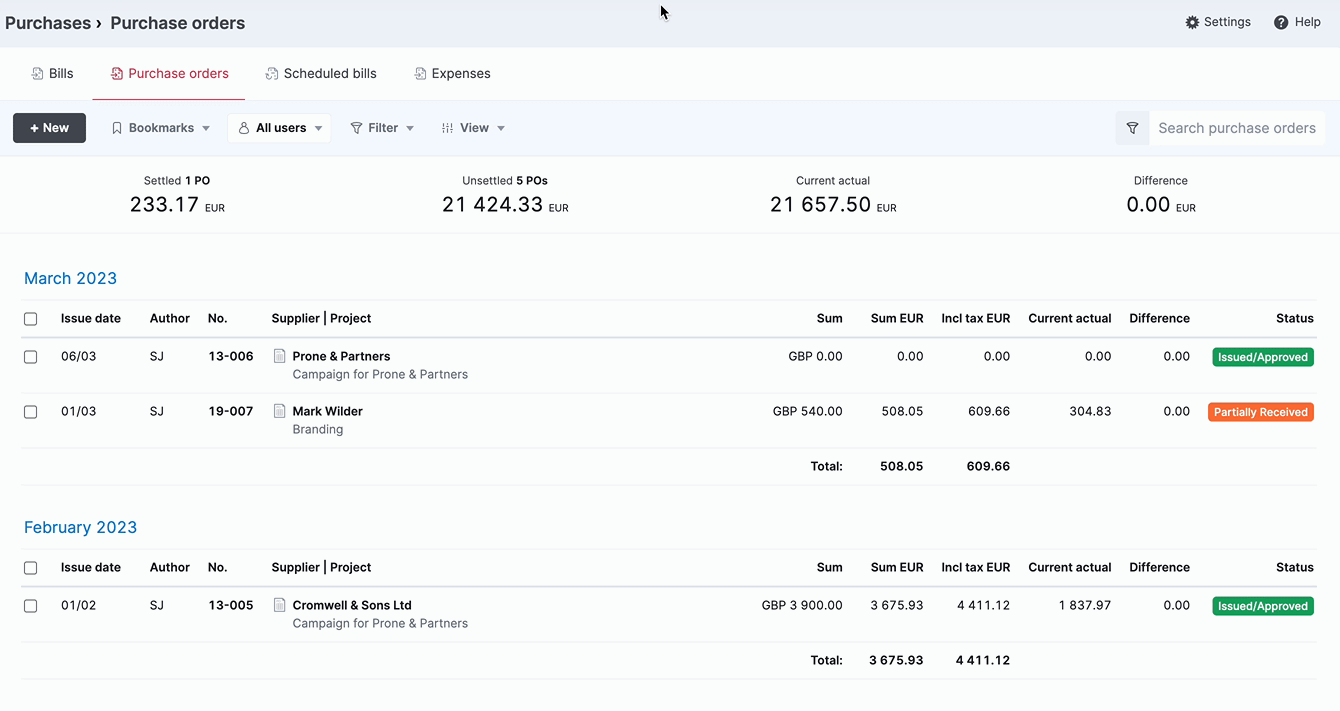
Task: Select all March 2023 purchase orders checkbox
Action: (x=31, y=319)
